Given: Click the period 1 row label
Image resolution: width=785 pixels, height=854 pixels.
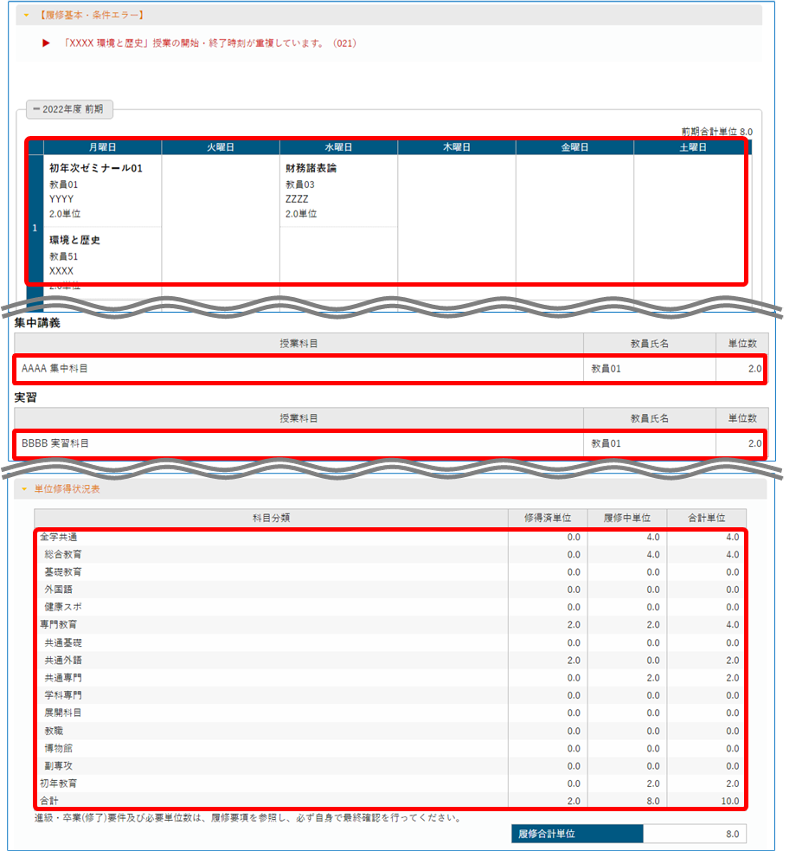Looking at the screenshot, I should 35,228.
